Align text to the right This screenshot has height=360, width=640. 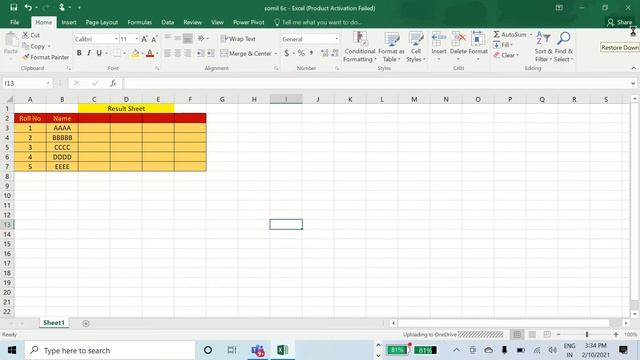pyautogui.click(x=187, y=53)
